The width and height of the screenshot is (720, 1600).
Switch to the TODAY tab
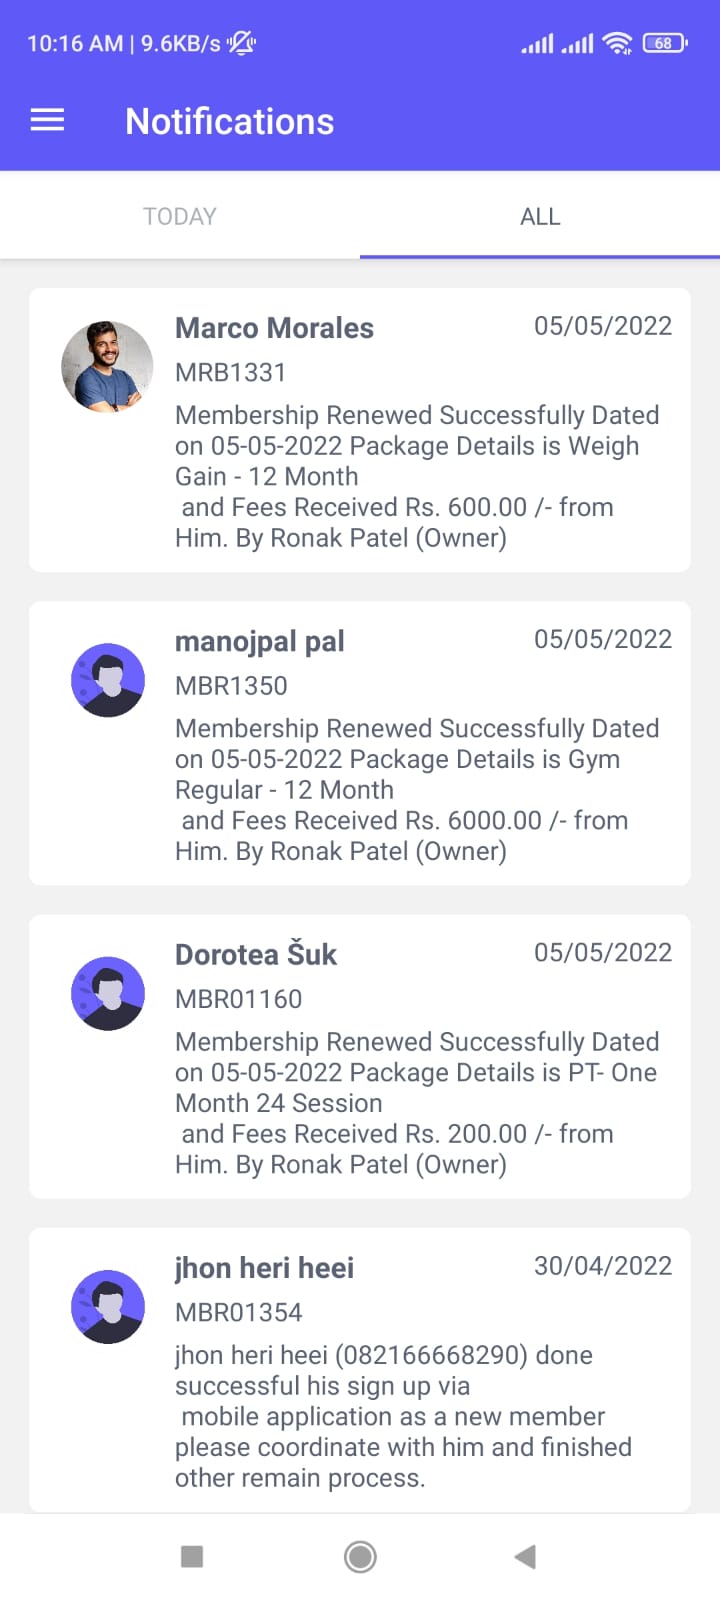click(180, 216)
